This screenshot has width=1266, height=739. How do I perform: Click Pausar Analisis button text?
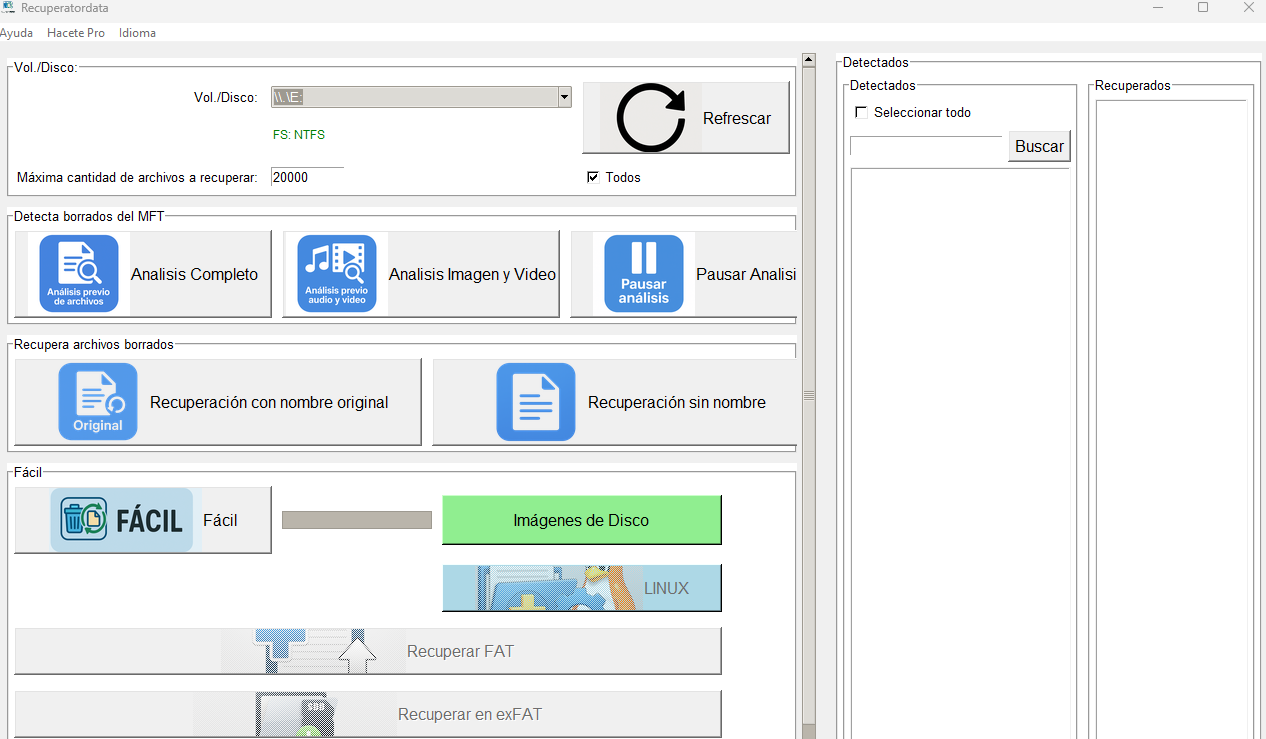coord(746,274)
